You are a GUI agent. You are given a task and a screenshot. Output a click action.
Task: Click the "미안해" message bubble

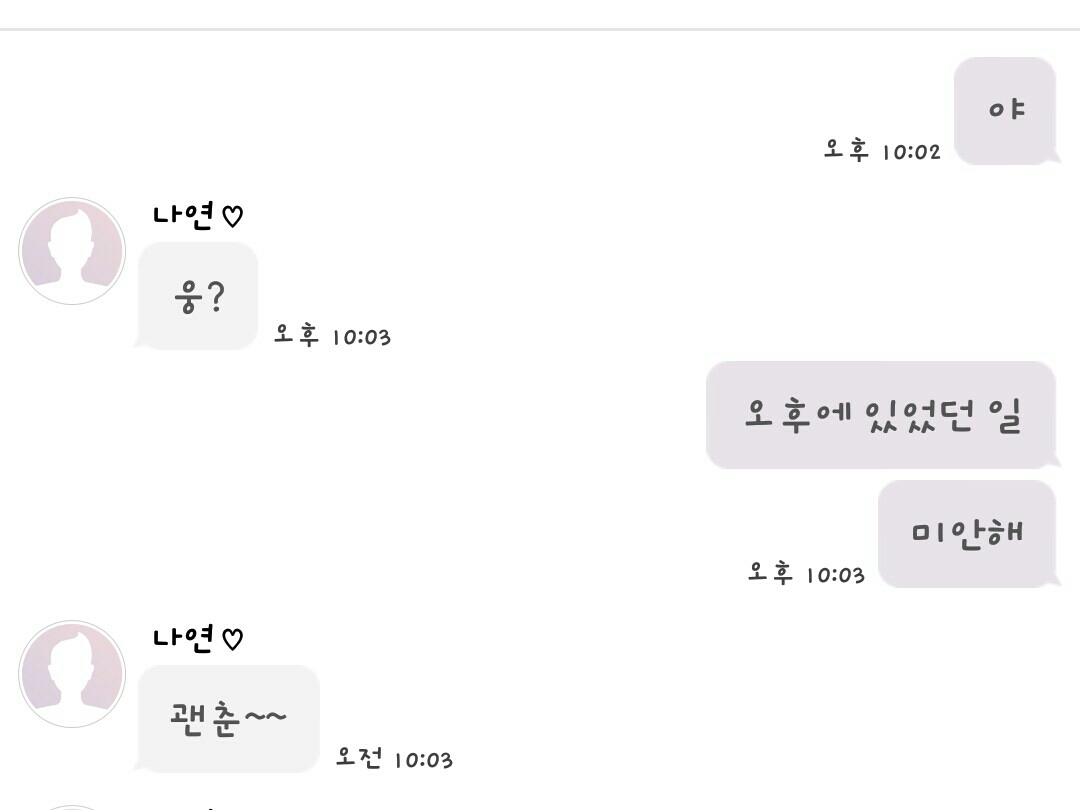[967, 533]
